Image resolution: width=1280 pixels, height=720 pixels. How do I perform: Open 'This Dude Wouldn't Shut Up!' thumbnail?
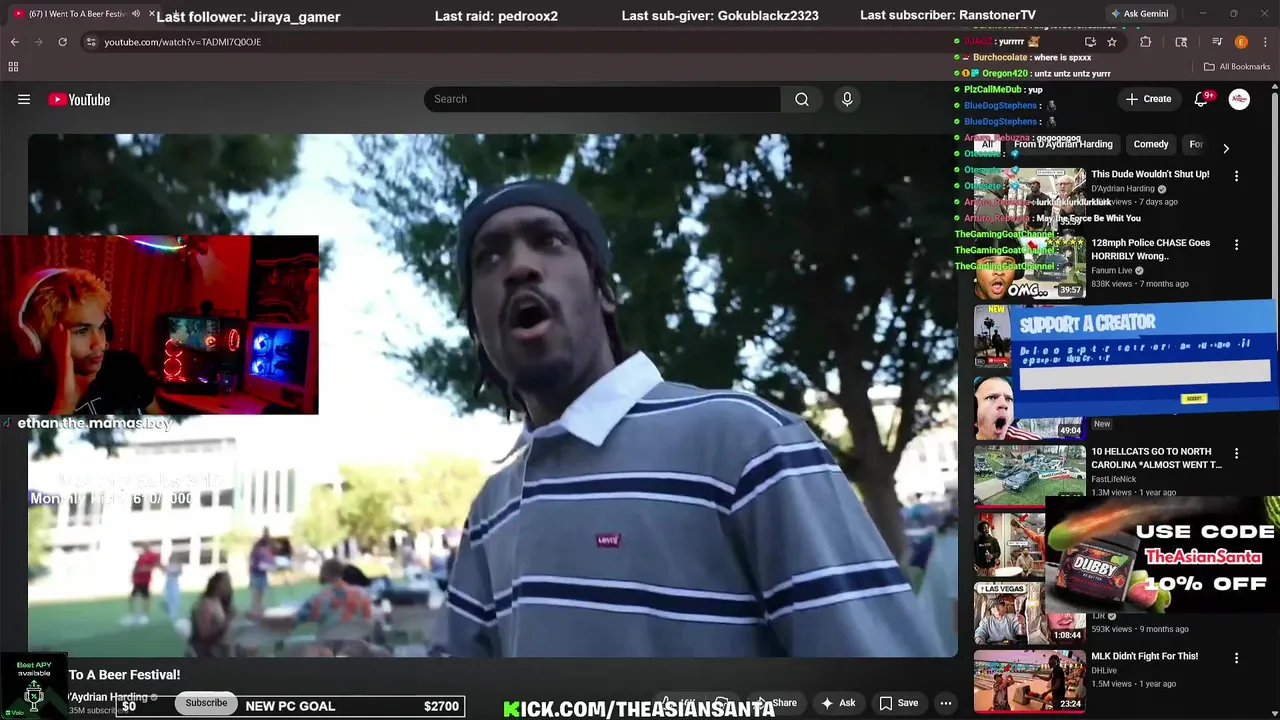(x=1030, y=199)
